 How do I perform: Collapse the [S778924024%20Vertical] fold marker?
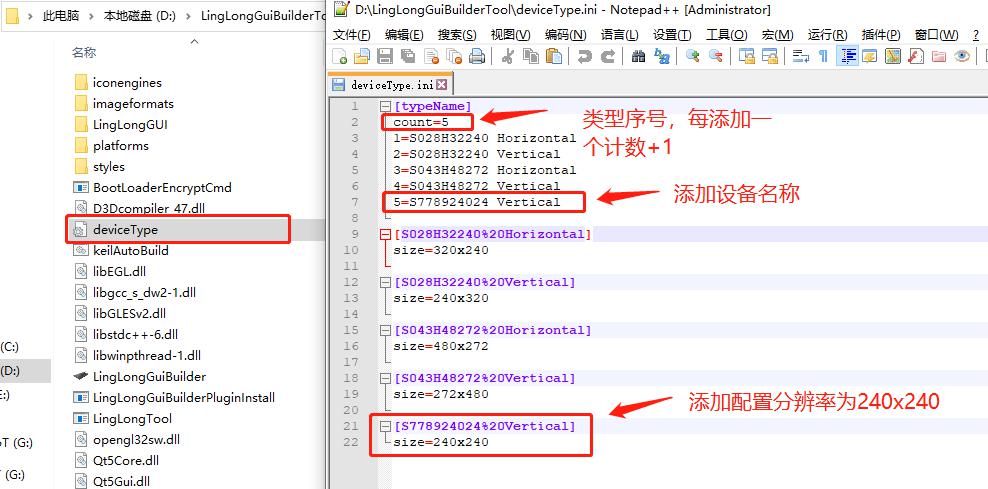[x=385, y=427]
